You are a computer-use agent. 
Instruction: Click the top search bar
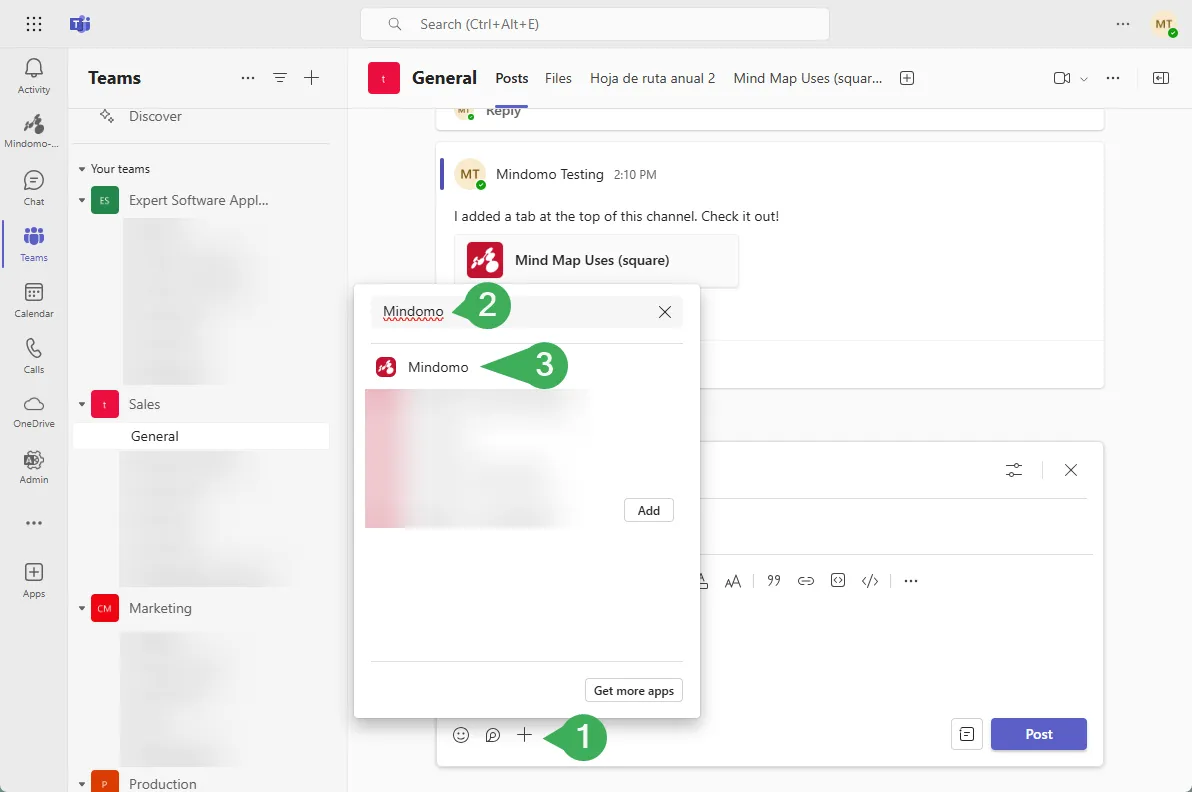594,24
